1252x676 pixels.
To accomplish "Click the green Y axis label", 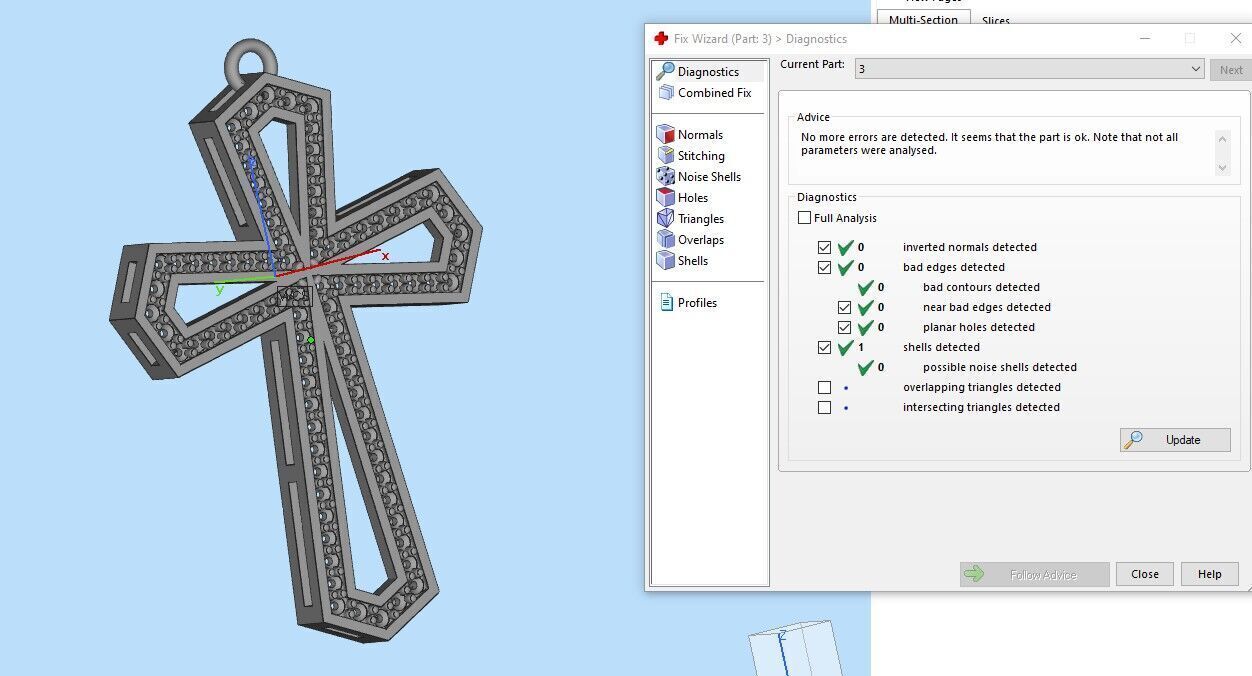I will pyautogui.click(x=219, y=290).
